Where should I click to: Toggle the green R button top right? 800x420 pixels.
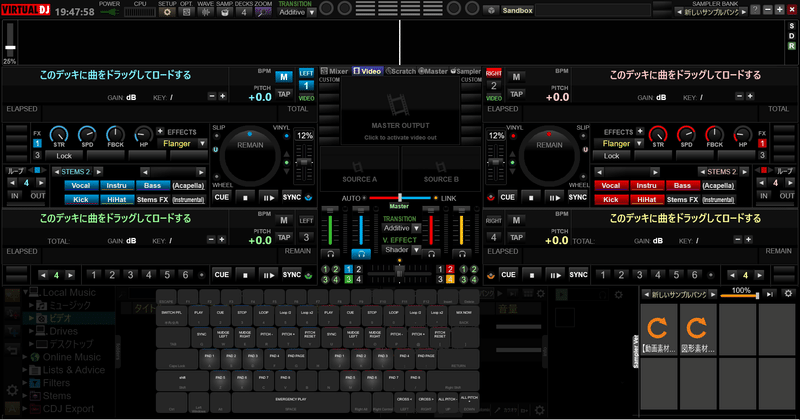pyautogui.click(x=791, y=46)
